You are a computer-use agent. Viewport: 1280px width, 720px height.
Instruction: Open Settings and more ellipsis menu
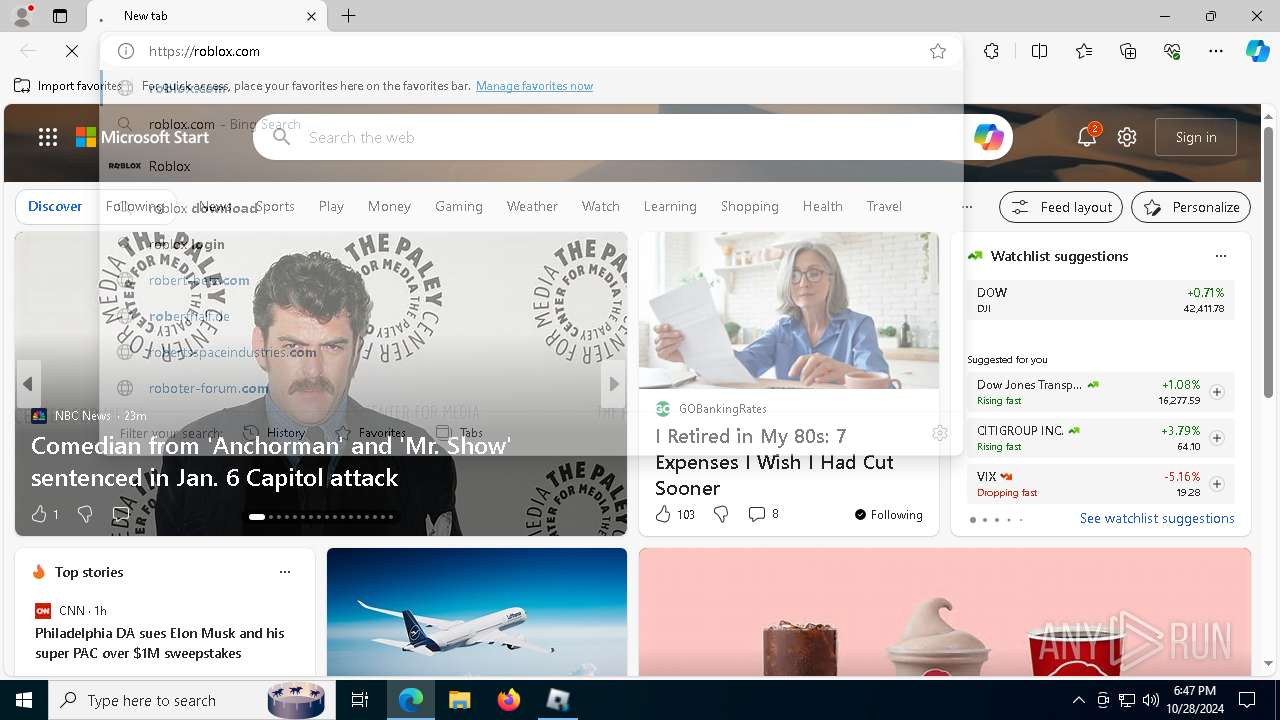tap(1216, 51)
